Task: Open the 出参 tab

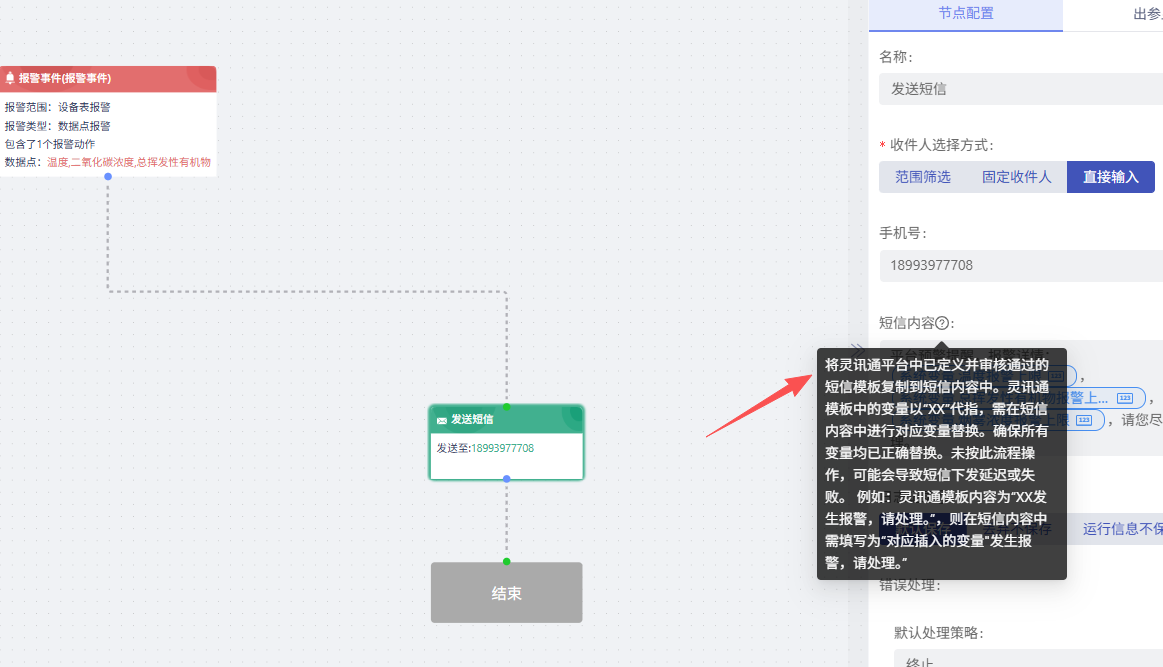Action: (1145, 14)
